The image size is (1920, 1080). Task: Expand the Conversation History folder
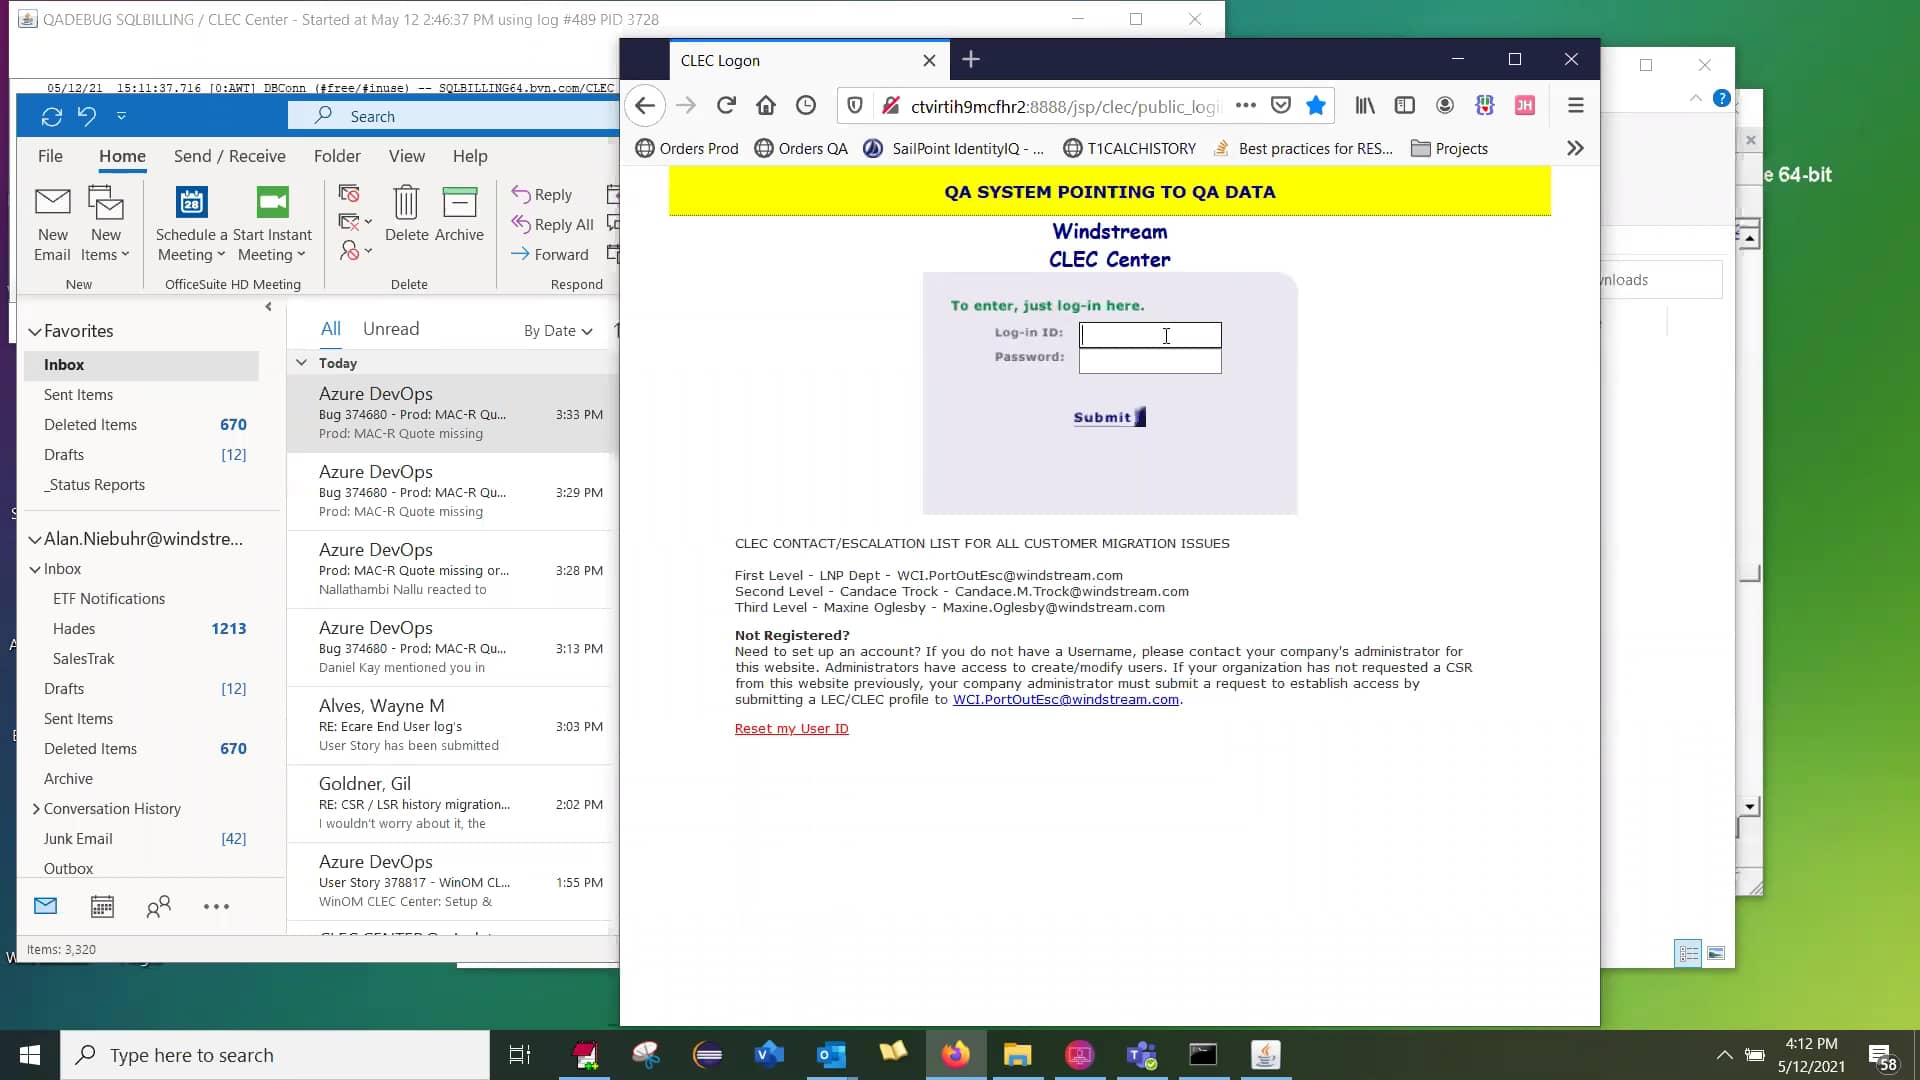click(36, 808)
